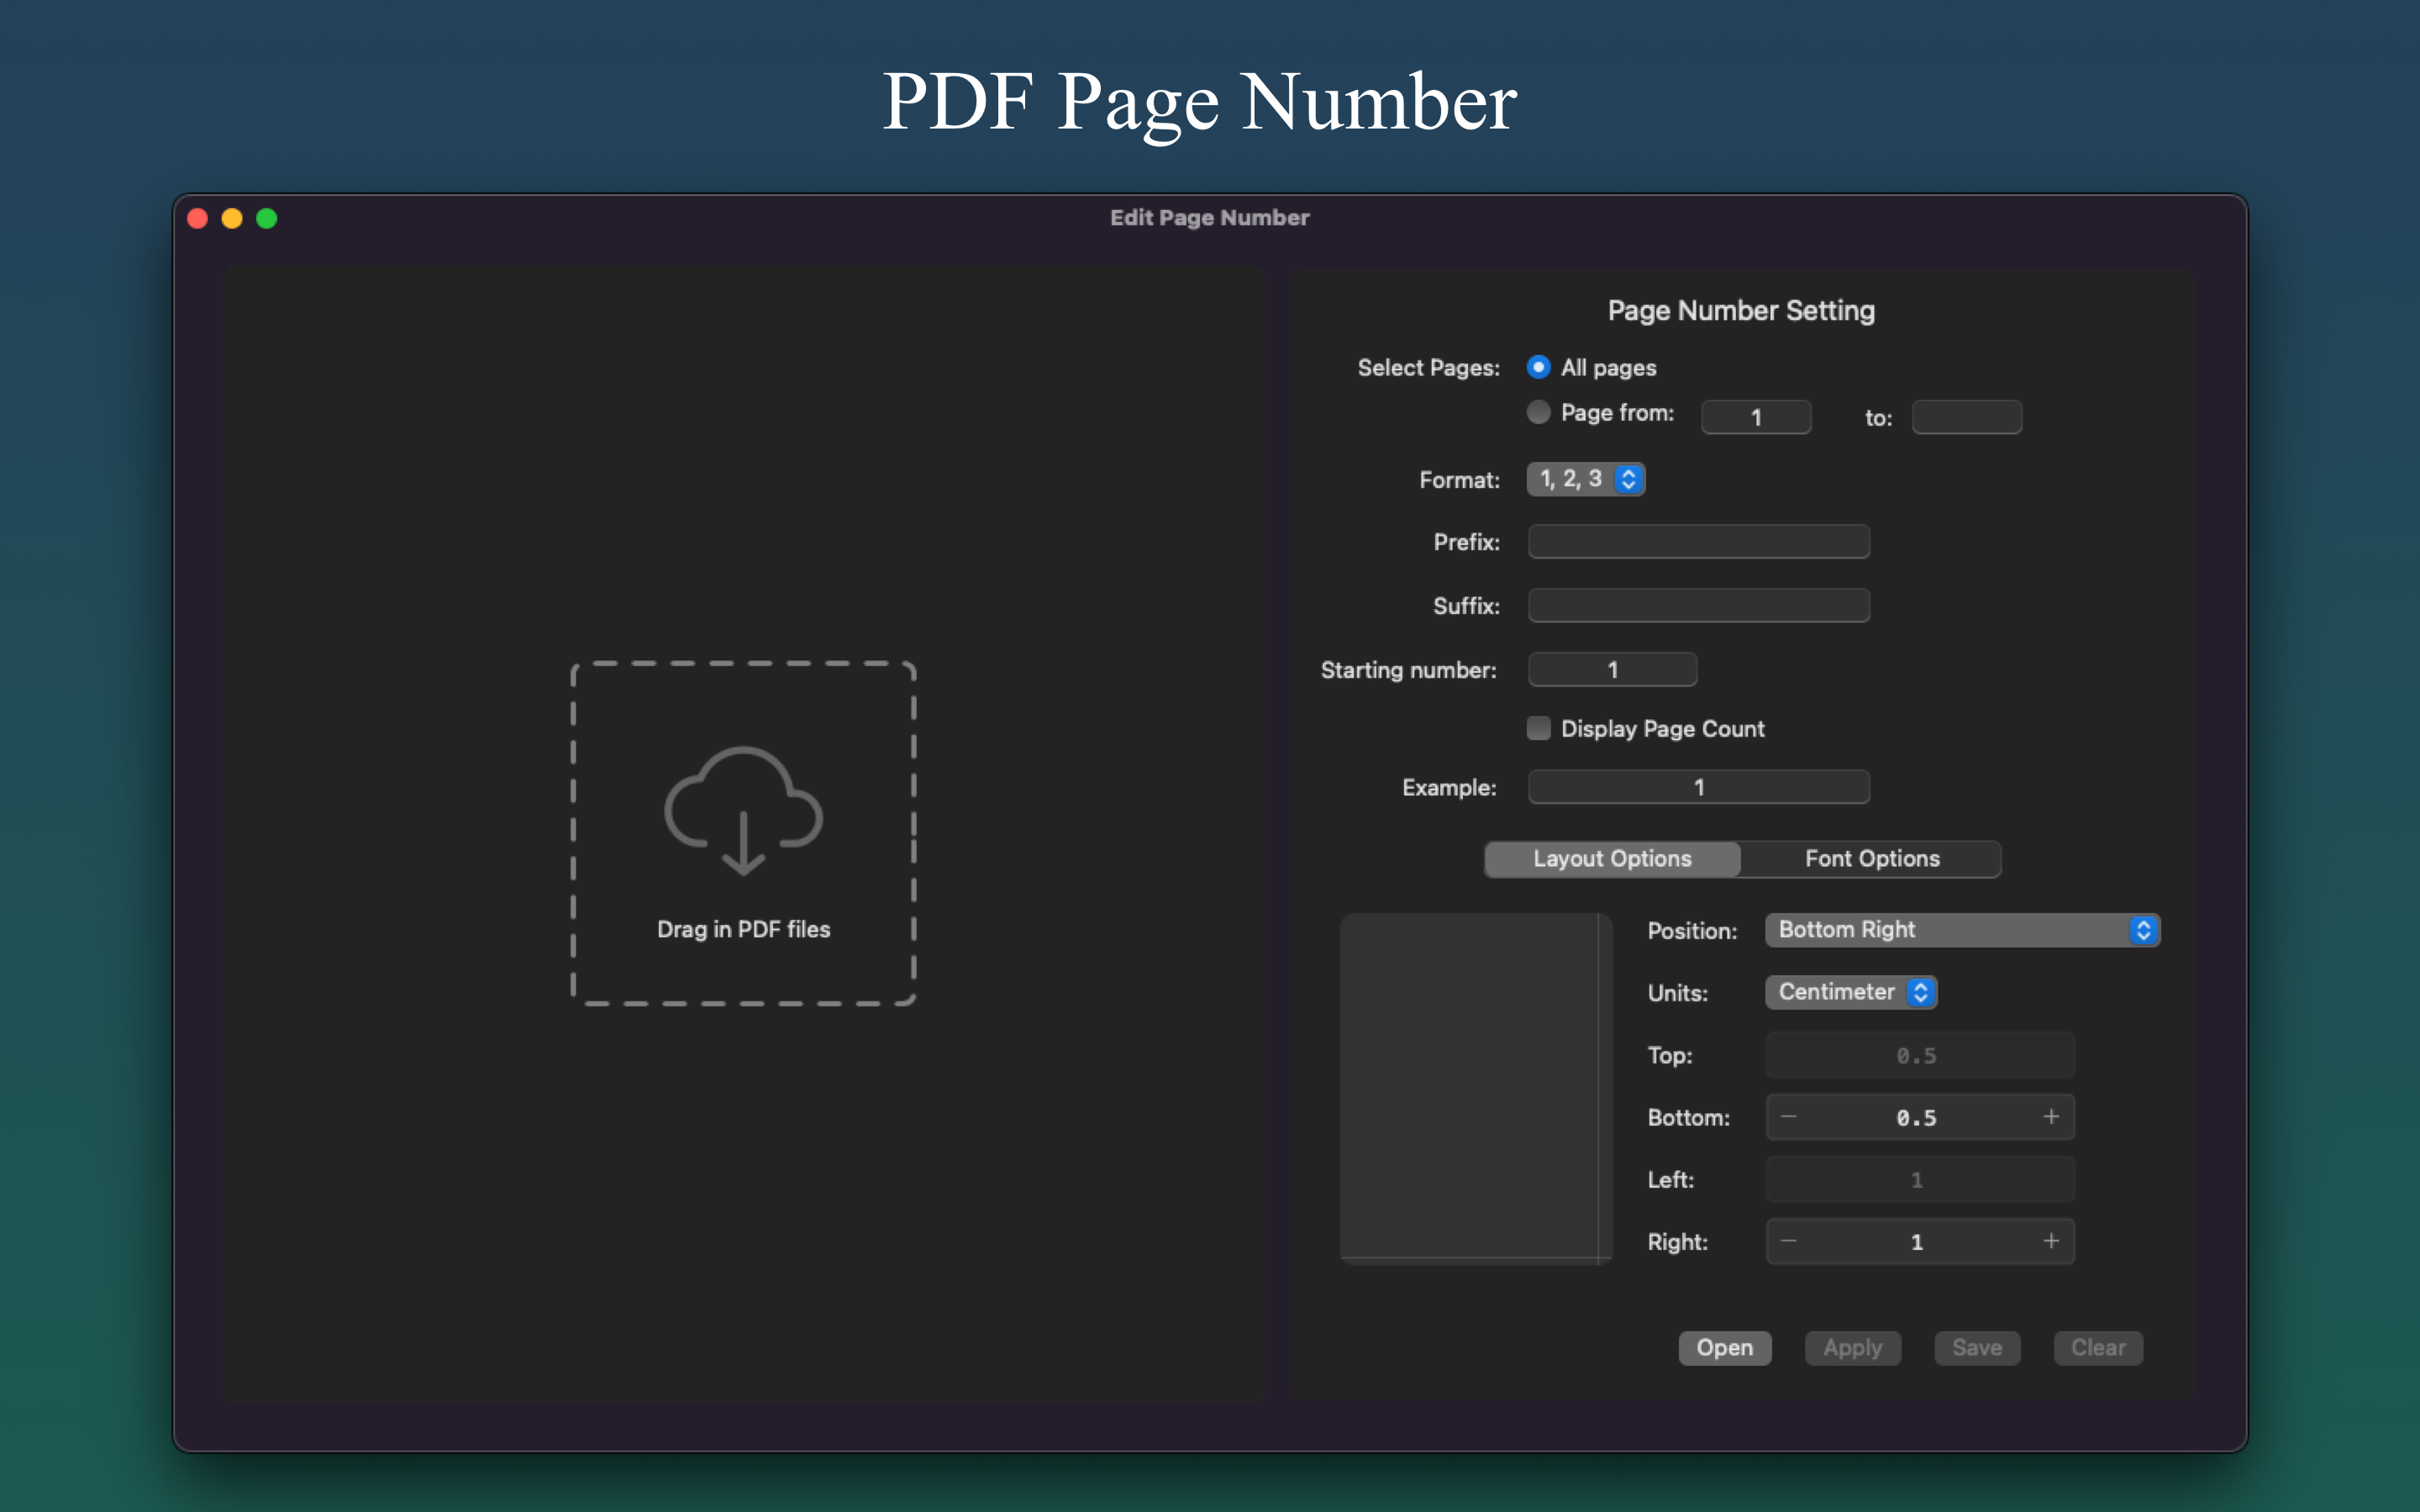Viewport: 2420px width, 1512px height.
Task: Open the Position dropdown set to Bottom Right
Action: [x=1962, y=930]
